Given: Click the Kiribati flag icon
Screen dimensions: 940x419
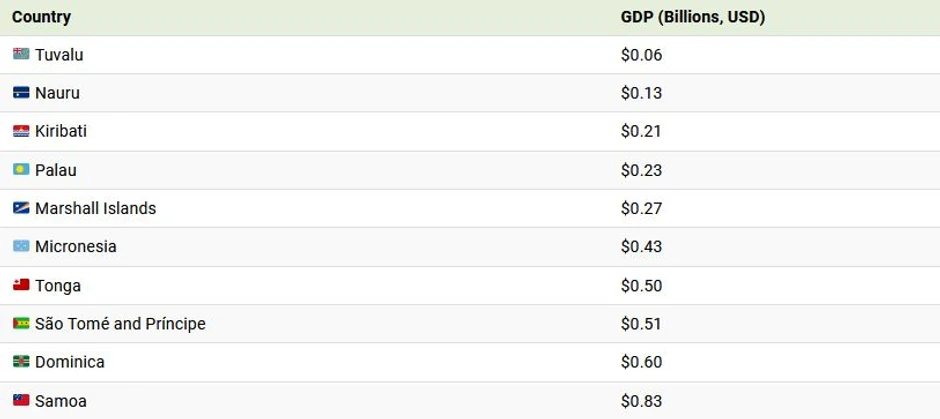Looking at the screenshot, I should [21, 132].
